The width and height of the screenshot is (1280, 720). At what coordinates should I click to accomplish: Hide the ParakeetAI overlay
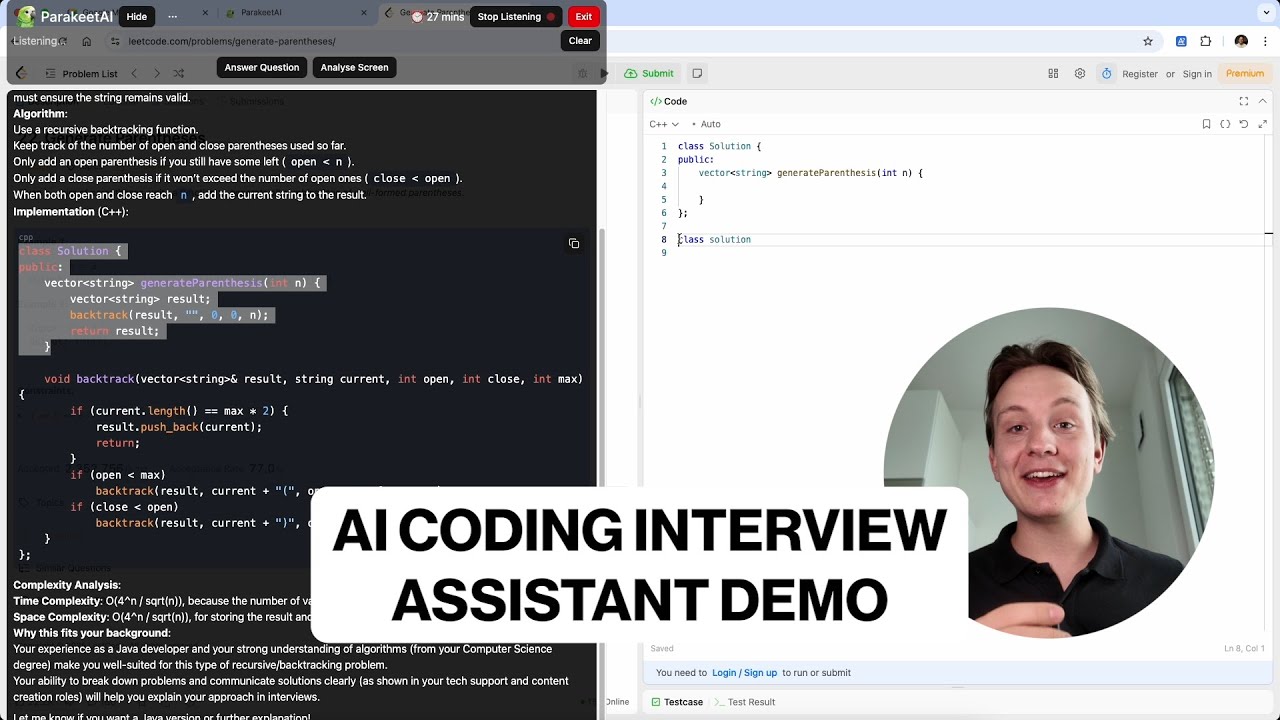click(137, 16)
